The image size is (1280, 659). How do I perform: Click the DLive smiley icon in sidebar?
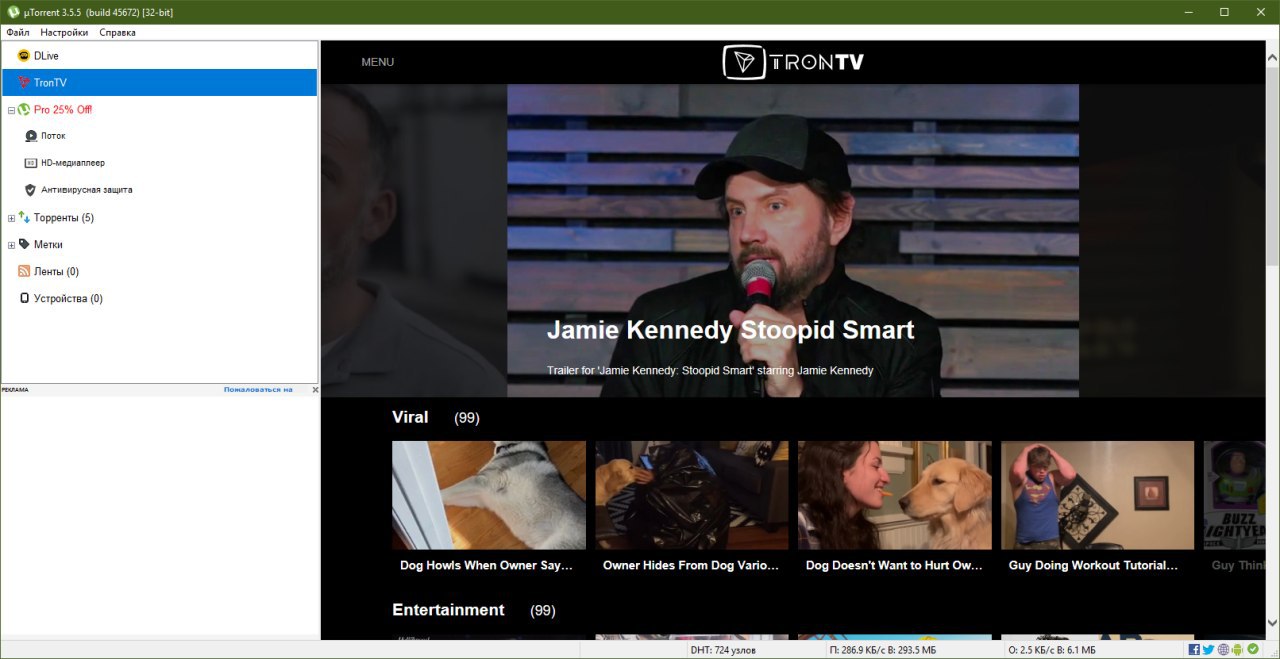coord(24,56)
